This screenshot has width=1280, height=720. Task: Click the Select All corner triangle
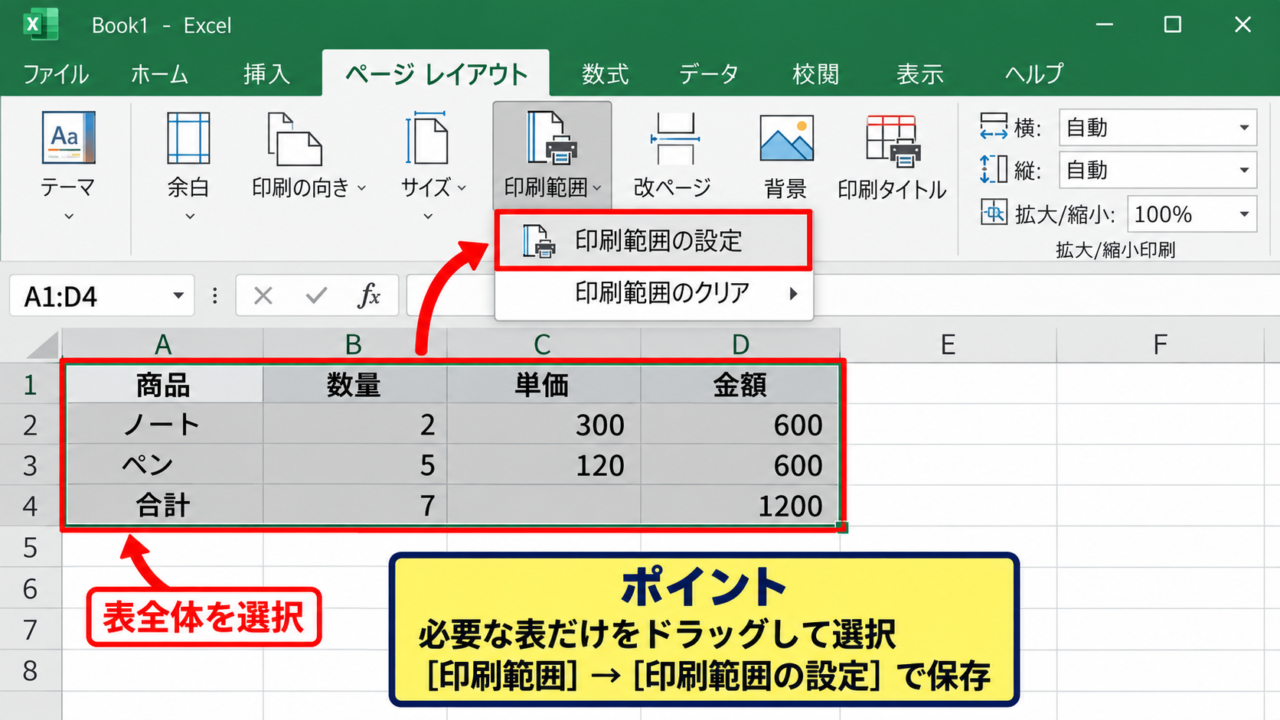point(40,344)
